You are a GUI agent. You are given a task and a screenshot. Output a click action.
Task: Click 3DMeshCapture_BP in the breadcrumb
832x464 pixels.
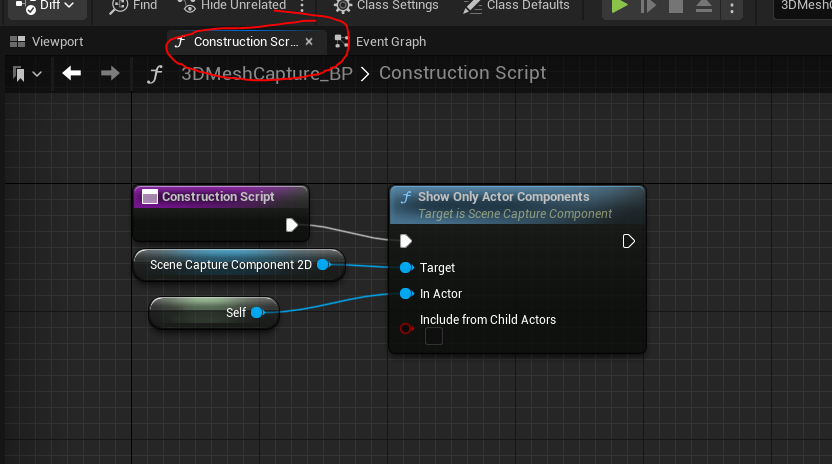point(267,73)
